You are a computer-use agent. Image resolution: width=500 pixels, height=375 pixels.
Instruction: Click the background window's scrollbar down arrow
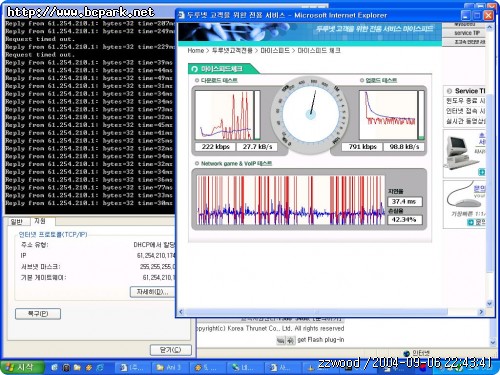pos(493,343)
